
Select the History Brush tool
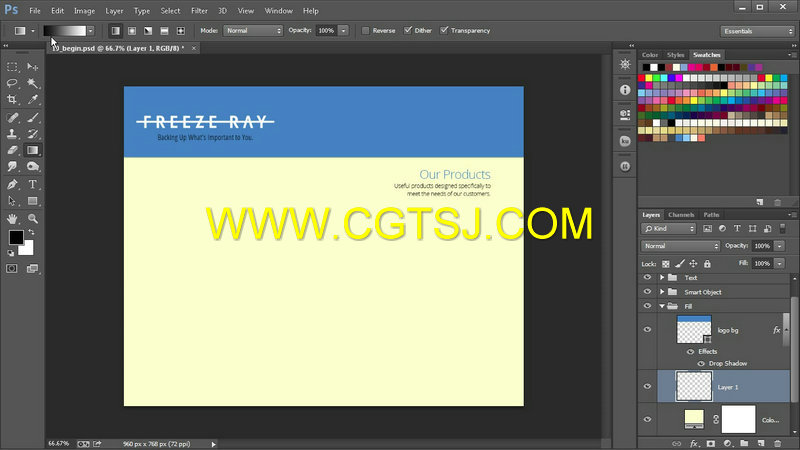click(x=33, y=134)
